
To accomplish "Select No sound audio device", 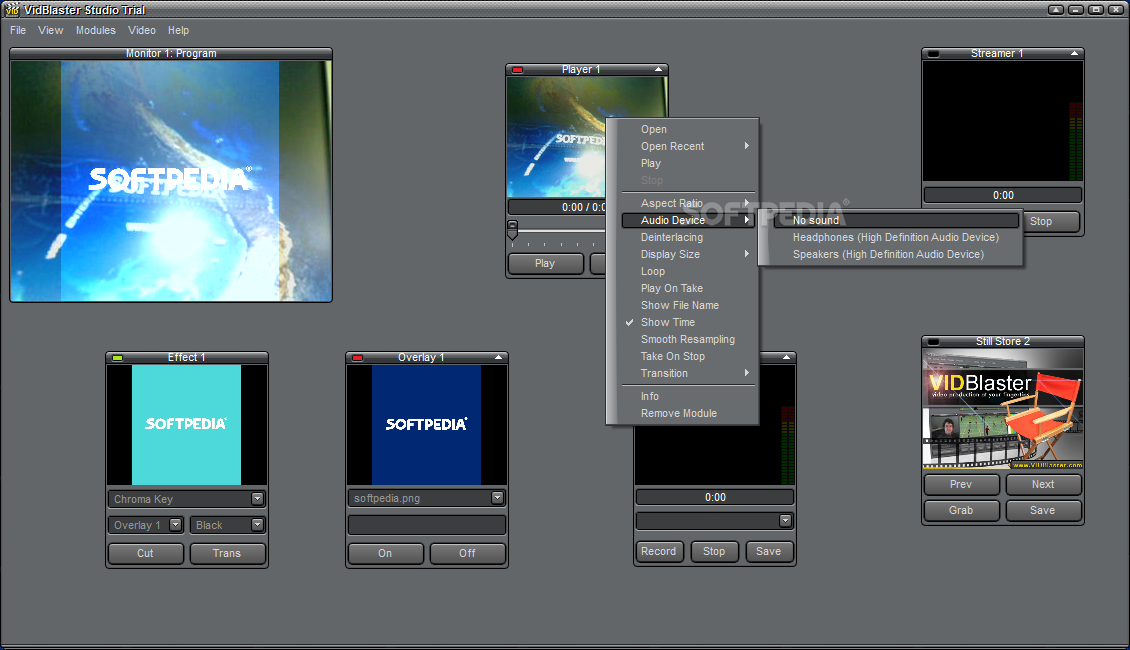I will coord(897,221).
